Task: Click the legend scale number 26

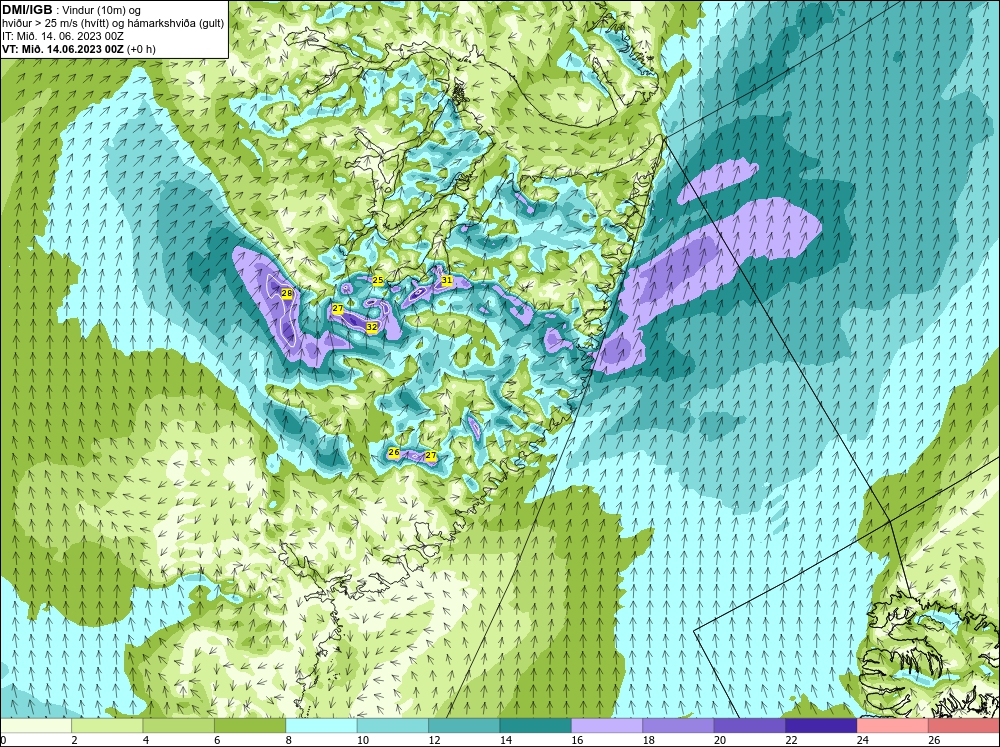Action: click(934, 740)
